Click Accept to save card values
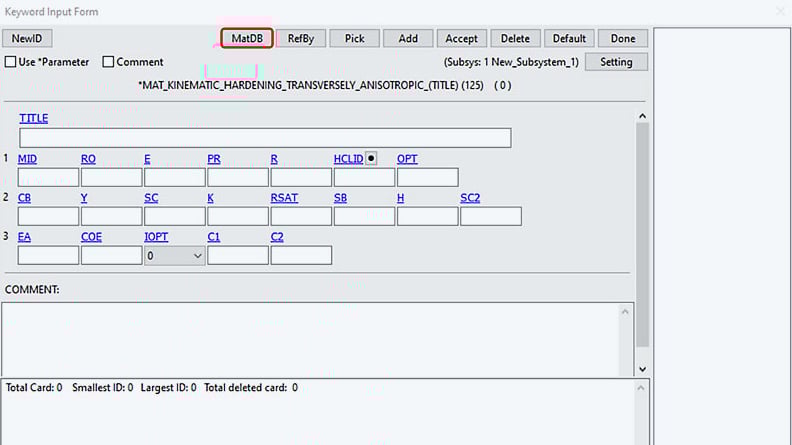Image resolution: width=792 pixels, height=445 pixels. [461, 38]
